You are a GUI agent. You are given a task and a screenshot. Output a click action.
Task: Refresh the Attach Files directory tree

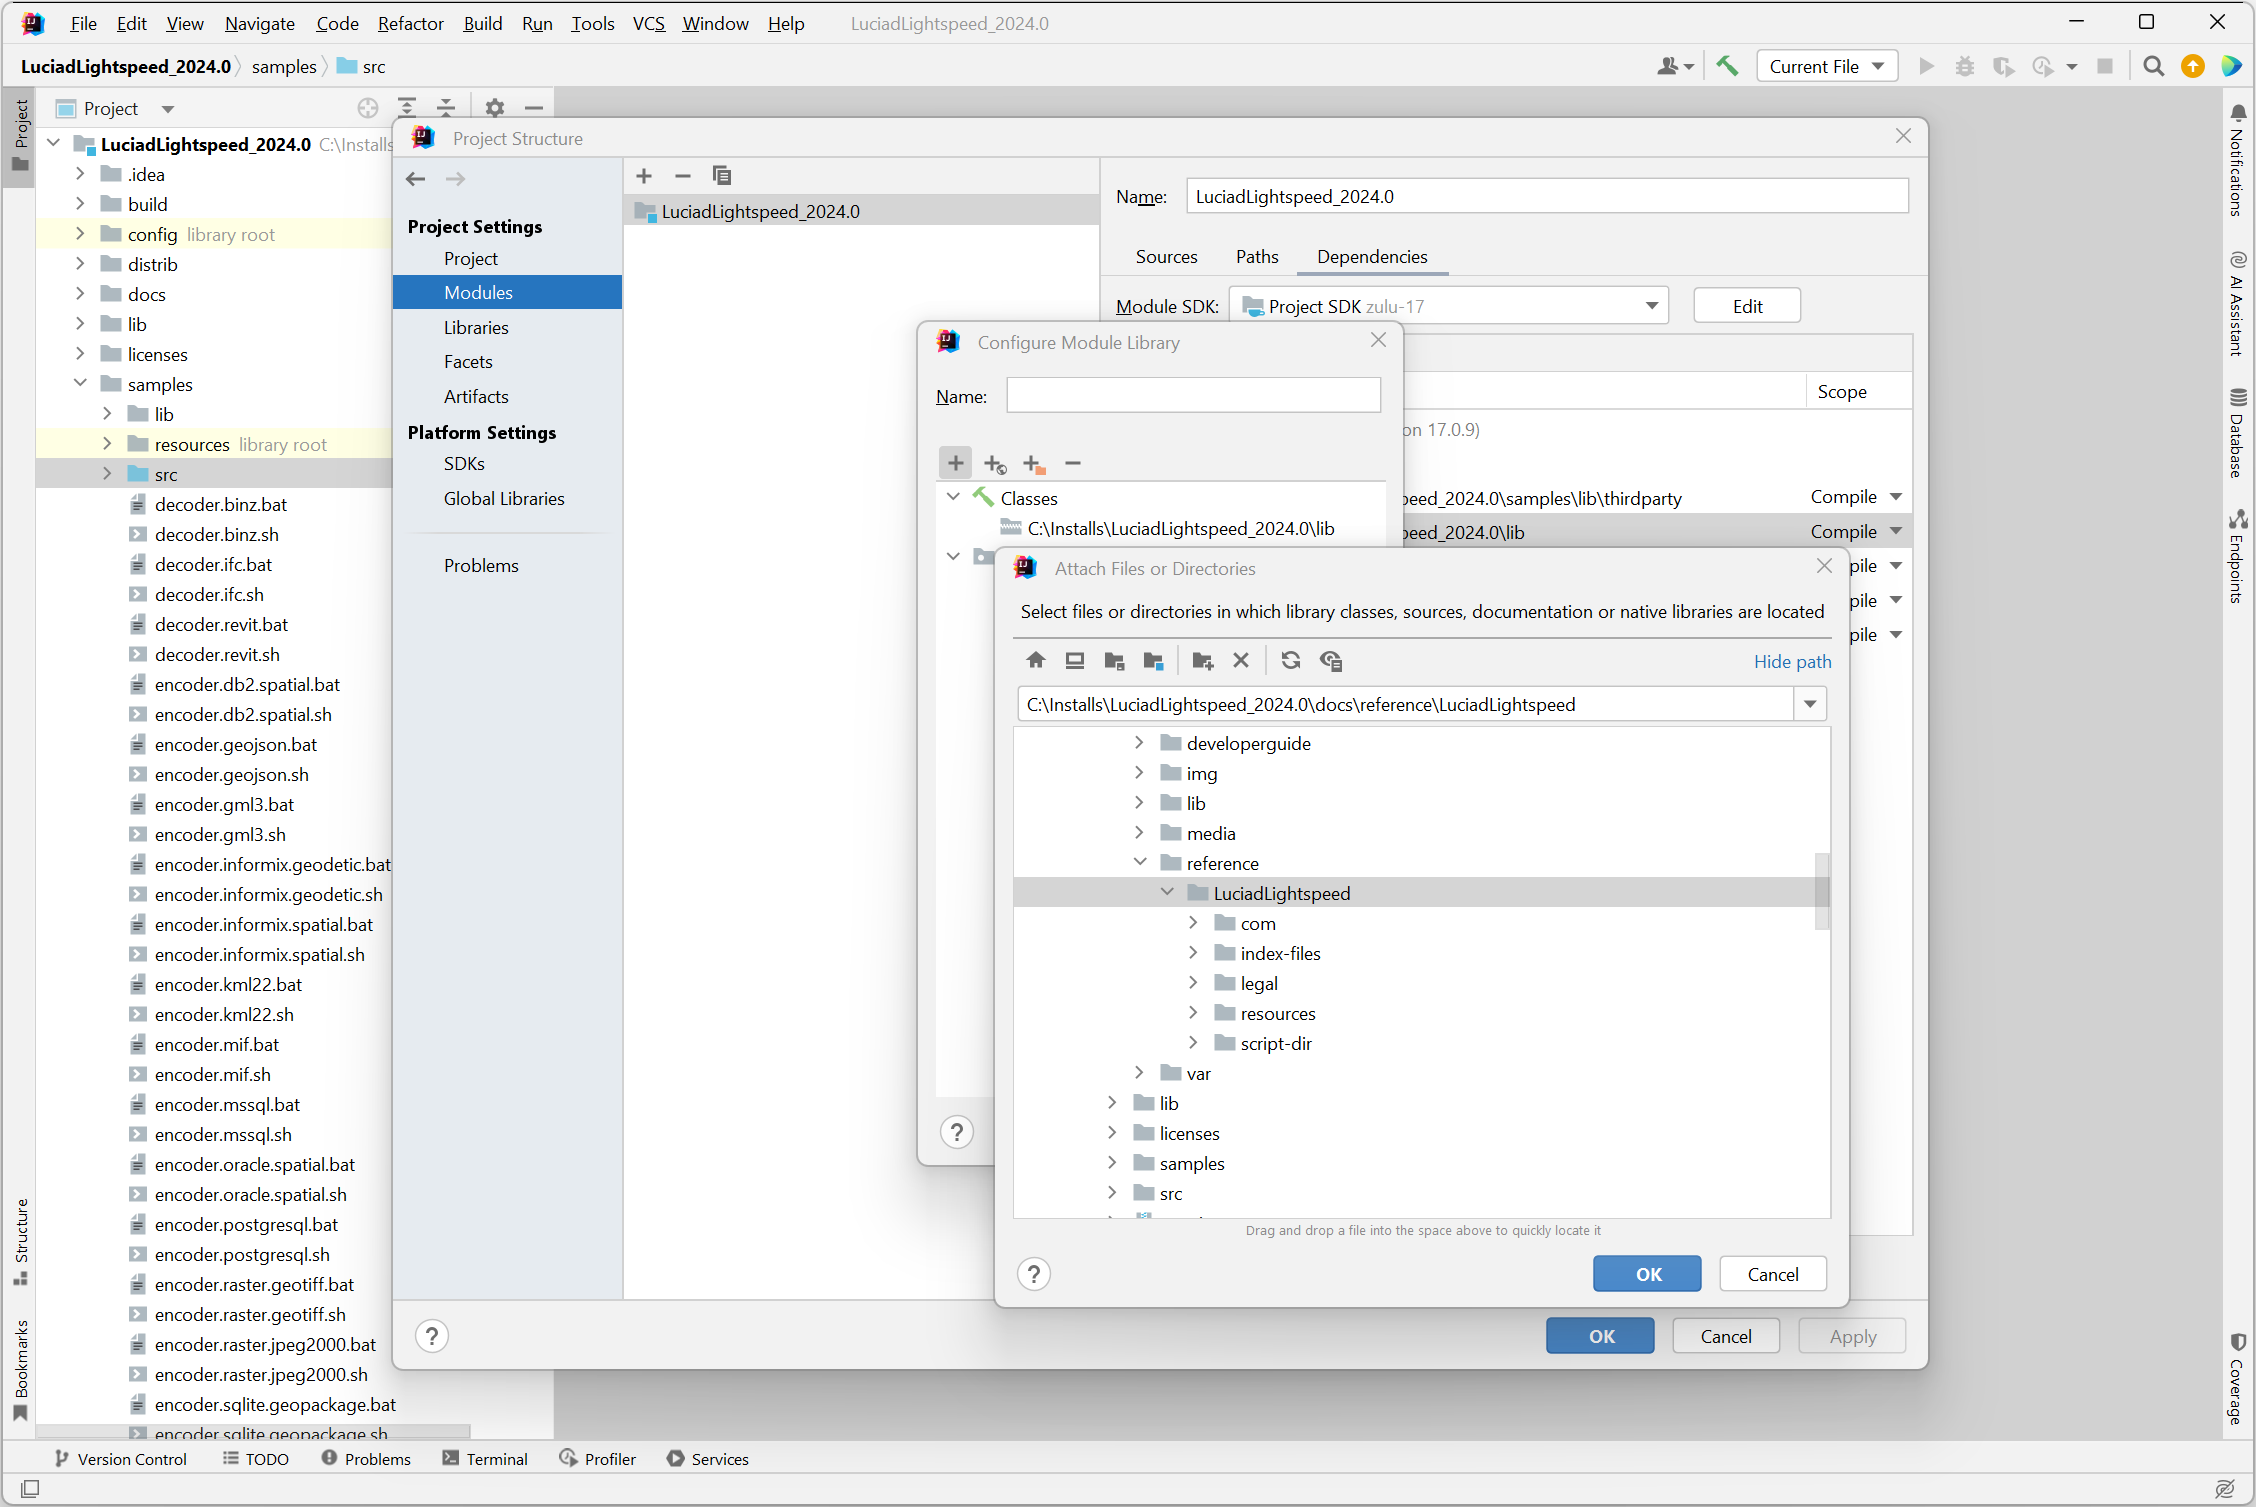click(x=1291, y=660)
